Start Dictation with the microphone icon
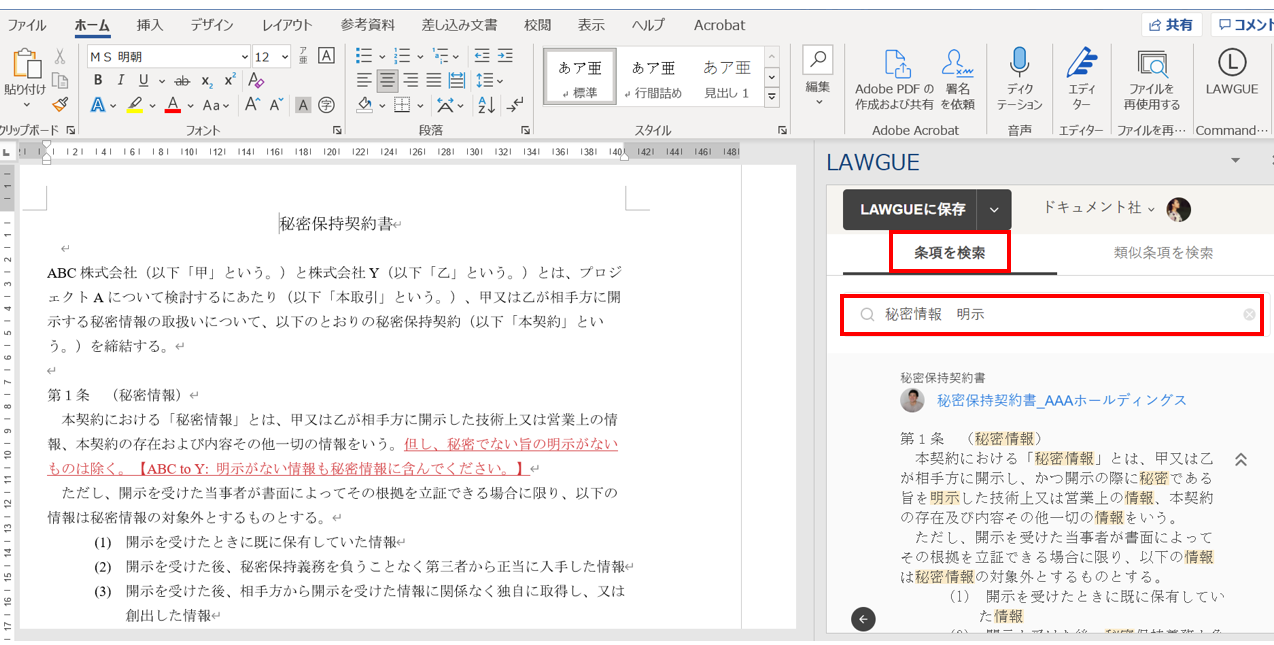Image resolution: width=1274 pixels, height=645 pixels. tap(1019, 64)
